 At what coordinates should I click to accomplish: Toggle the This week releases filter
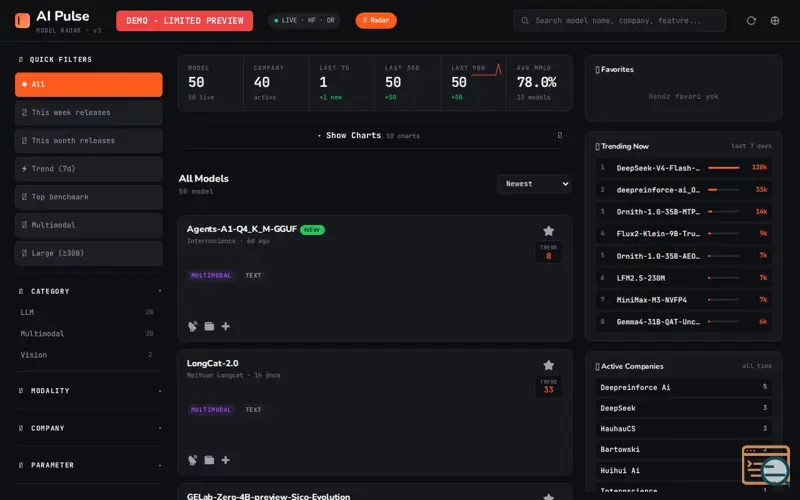click(89, 112)
